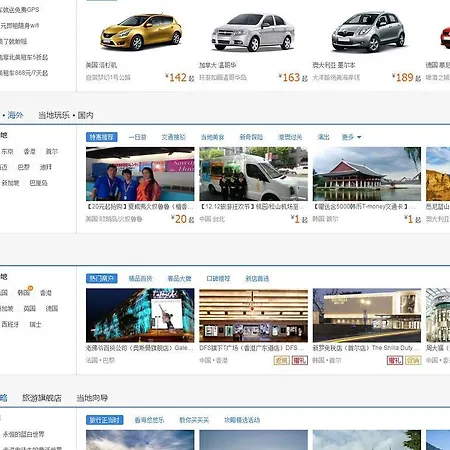The height and width of the screenshot is (450, 450).
Task: Open The Shilla Duty Free store photo
Action: (x=367, y=315)
